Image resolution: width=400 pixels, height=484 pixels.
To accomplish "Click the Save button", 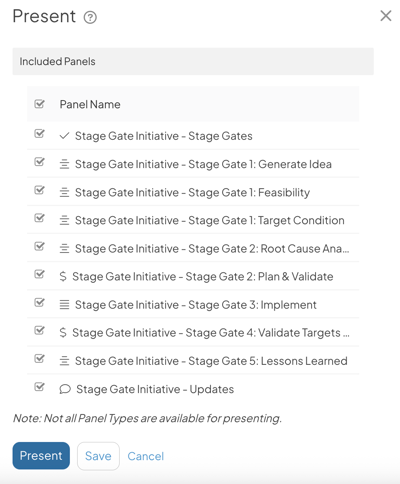I will click(x=98, y=456).
